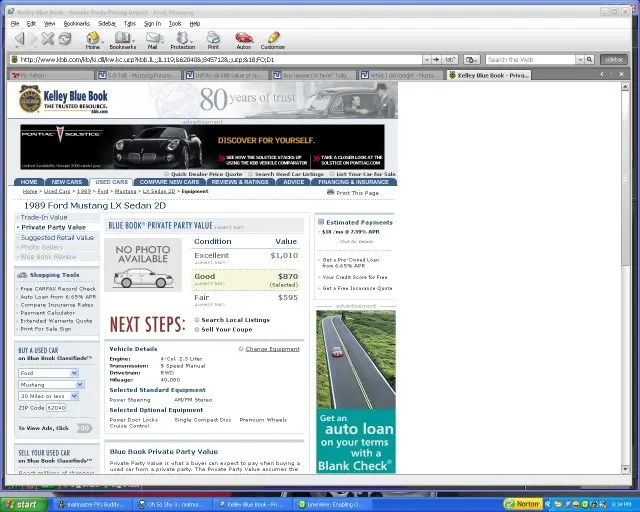The height and width of the screenshot is (512, 640).
Task: Go back with the Back arrow
Action: tap(19, 38)
